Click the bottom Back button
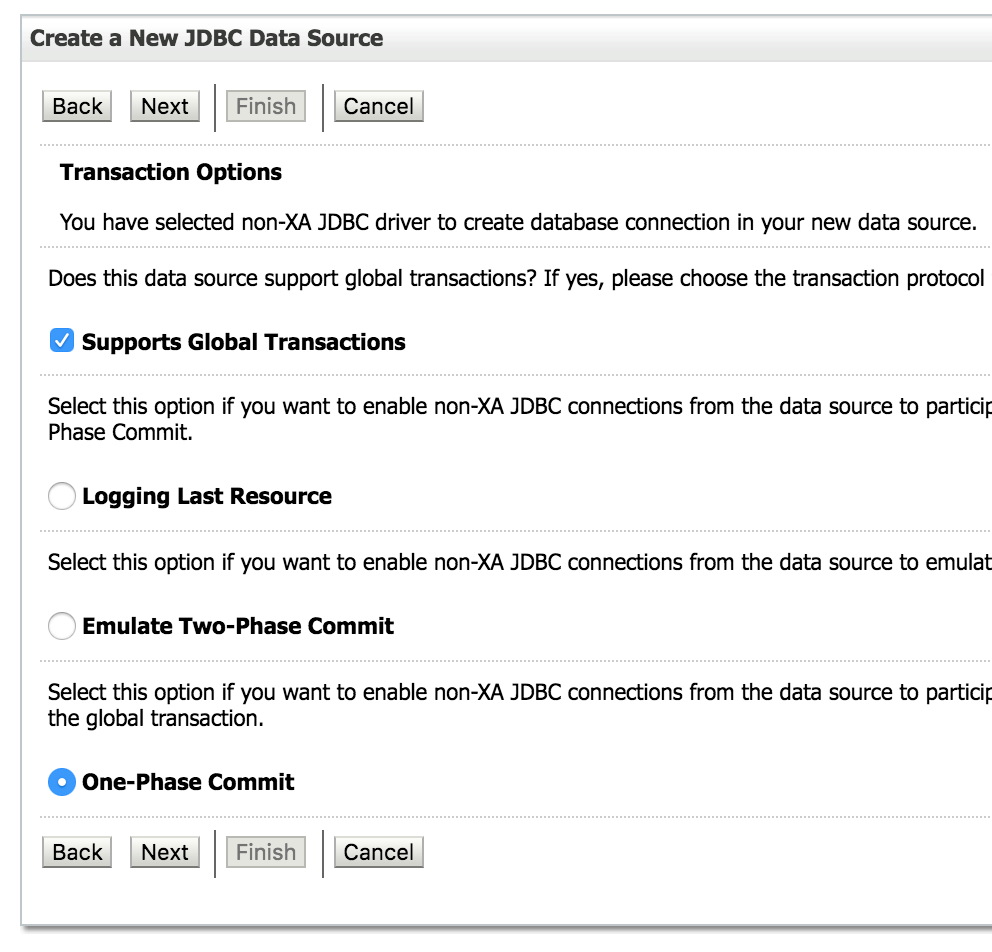 [x=76, y=852]
